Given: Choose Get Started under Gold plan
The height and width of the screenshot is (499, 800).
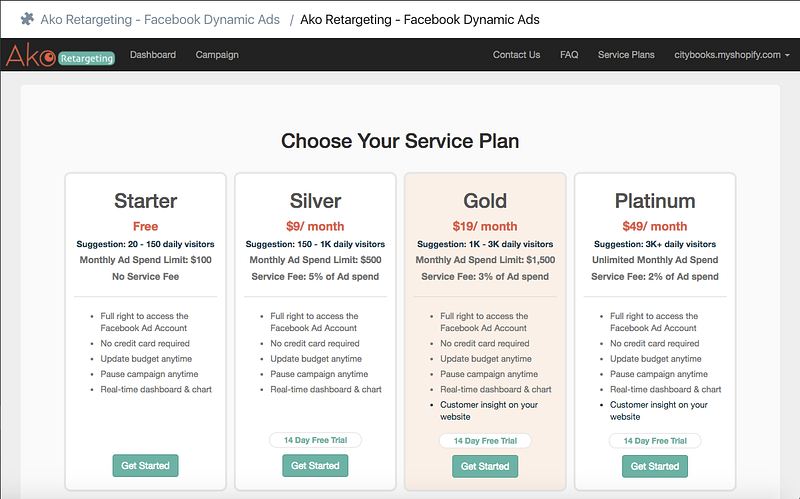Looking at the screenshot, I should tap(485, 466).
